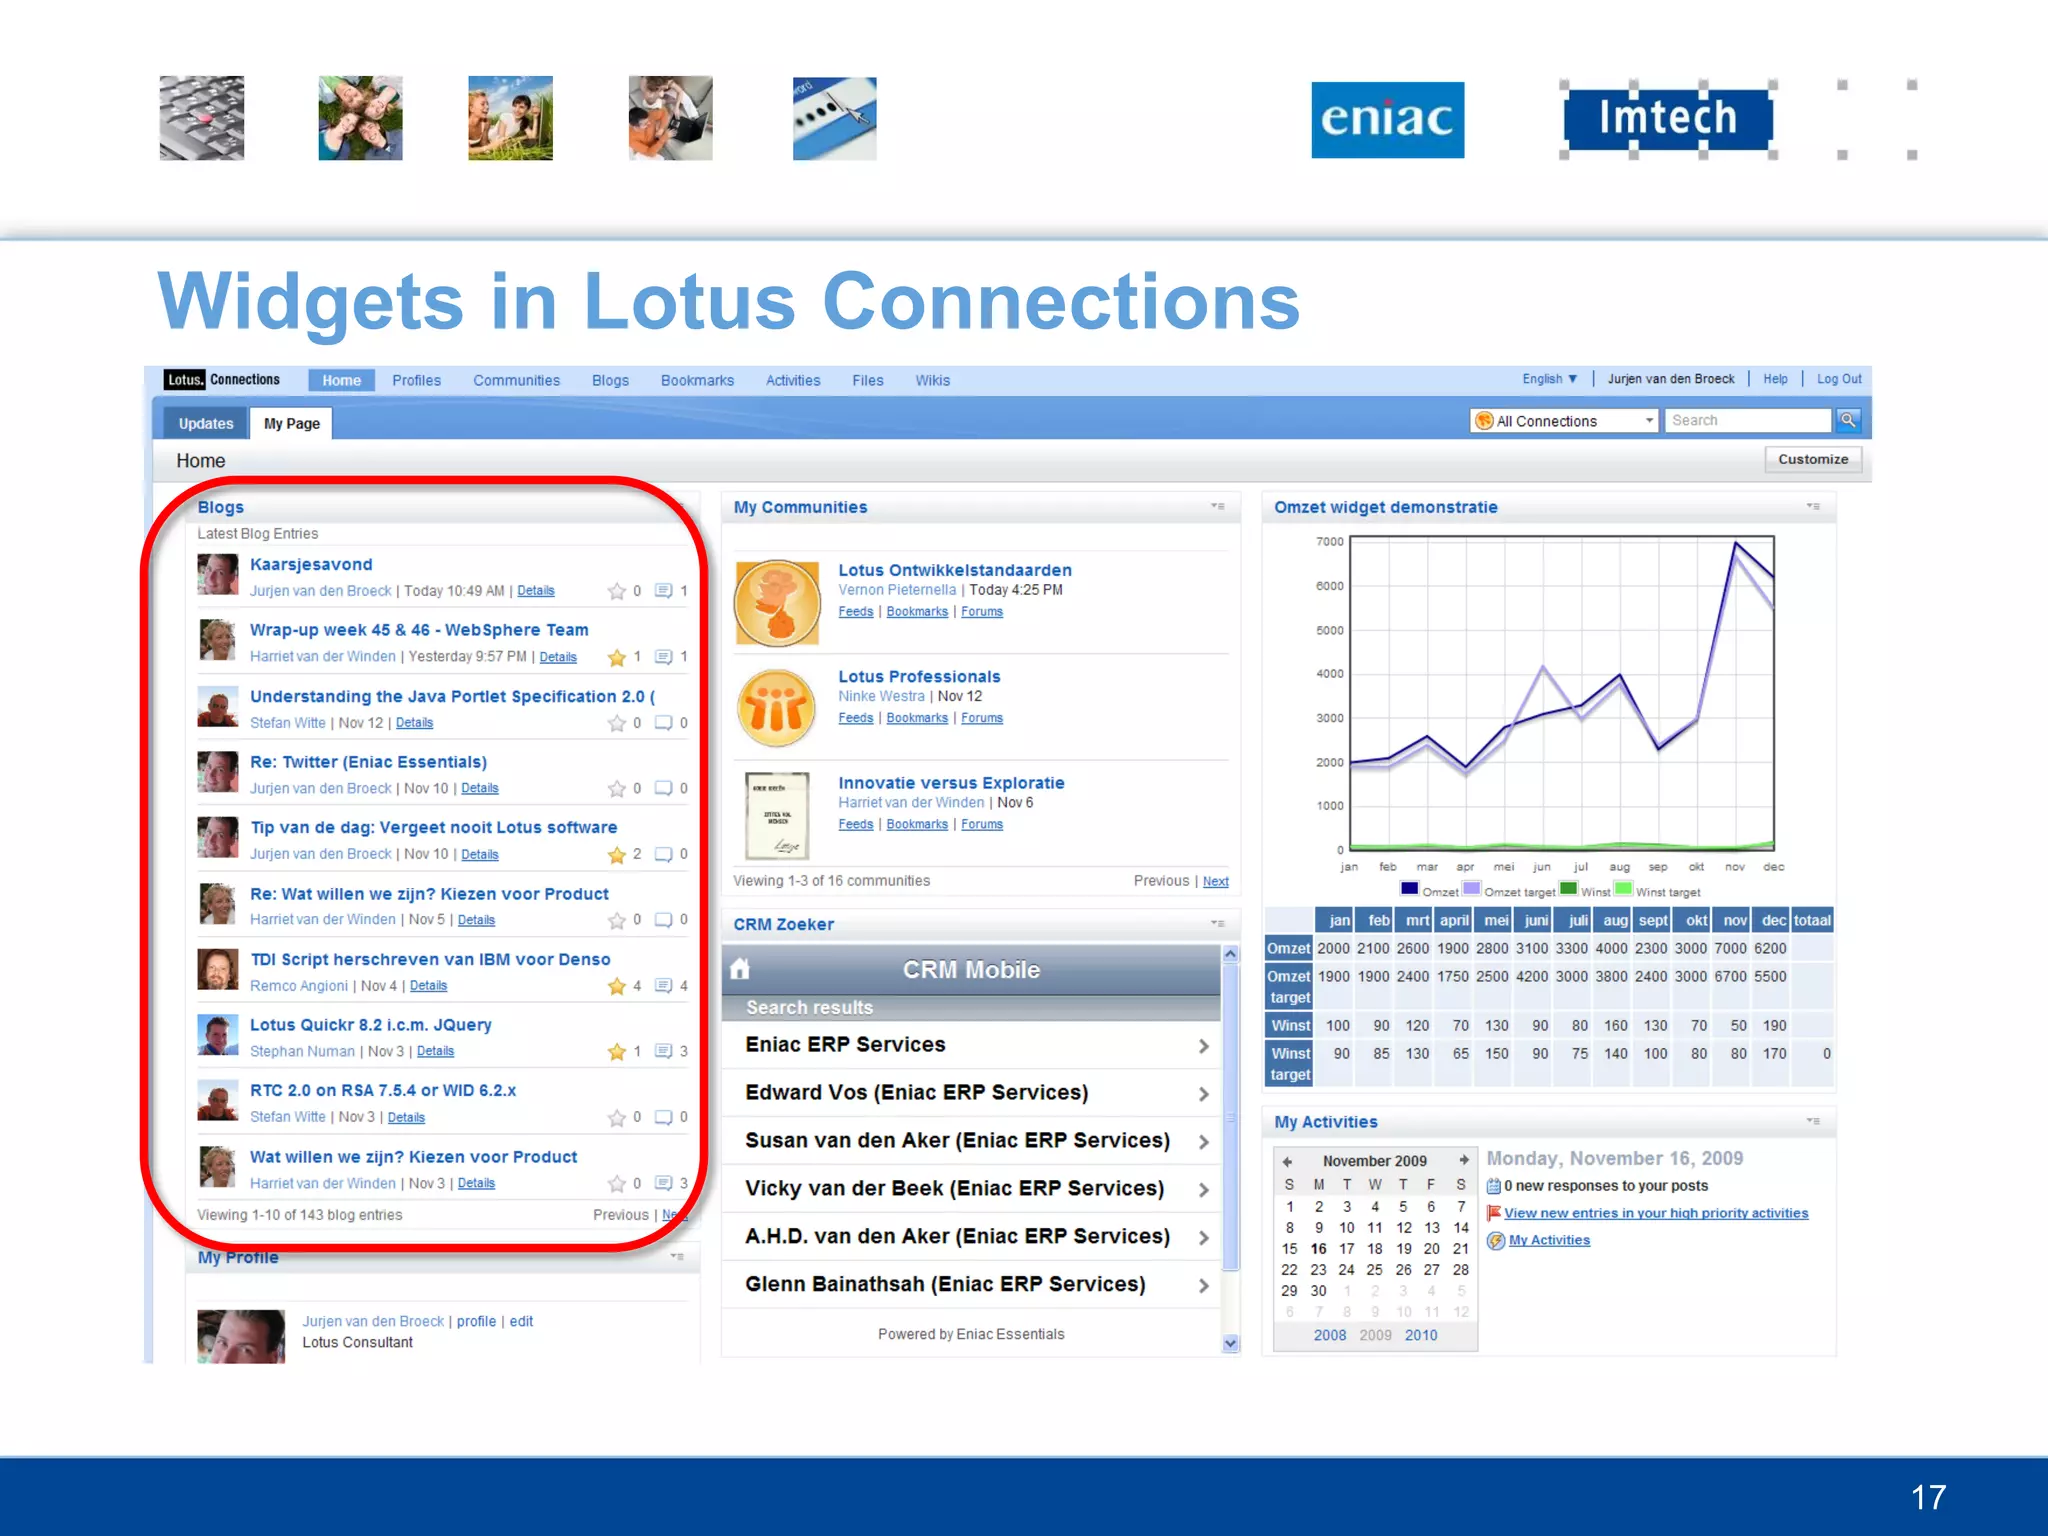Click Remco Angioni avatar photo

pos(218,969)
